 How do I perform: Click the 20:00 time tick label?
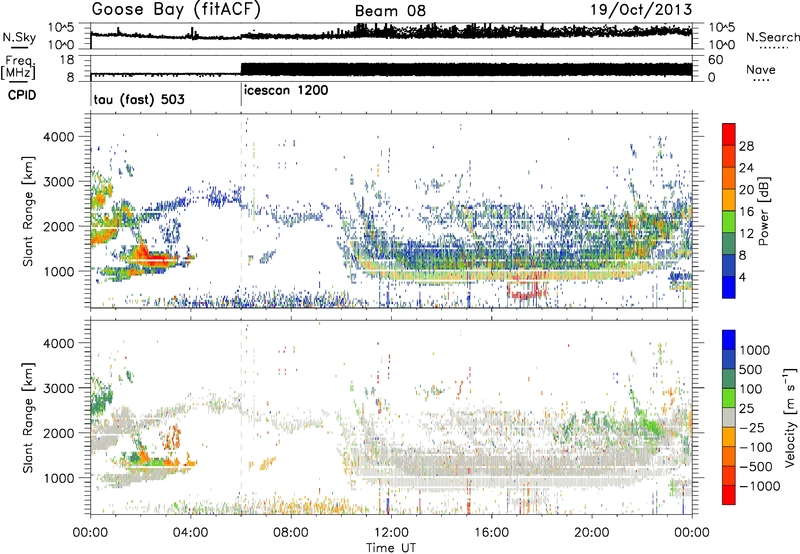(x=591, y=533)
